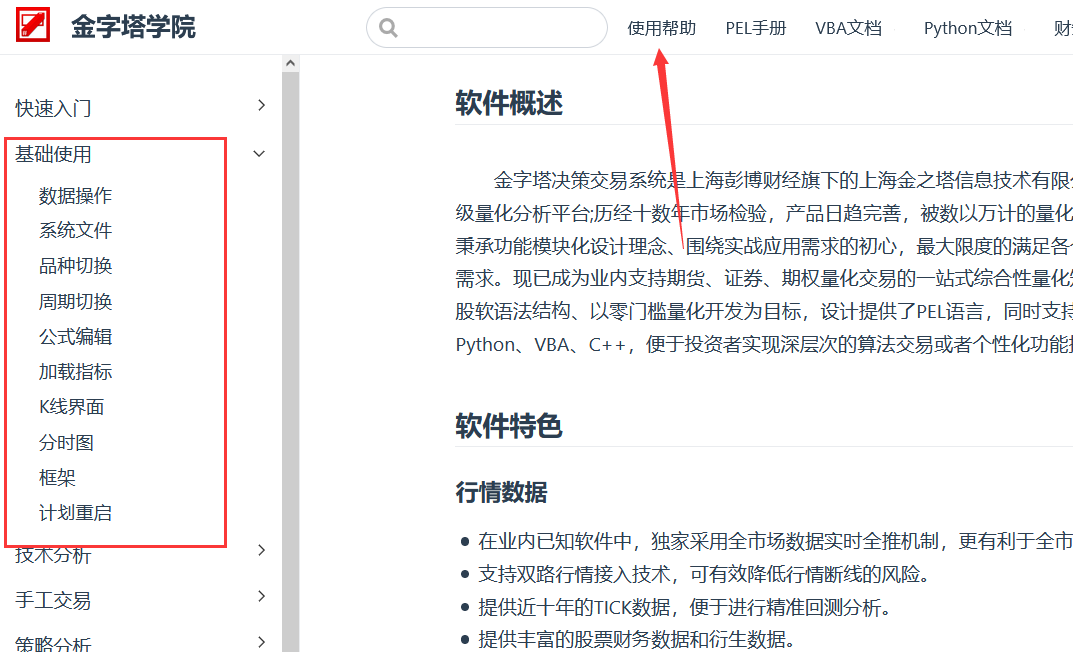
Task: Click the 金字塔学院 site title
Action: click(133, 27)
